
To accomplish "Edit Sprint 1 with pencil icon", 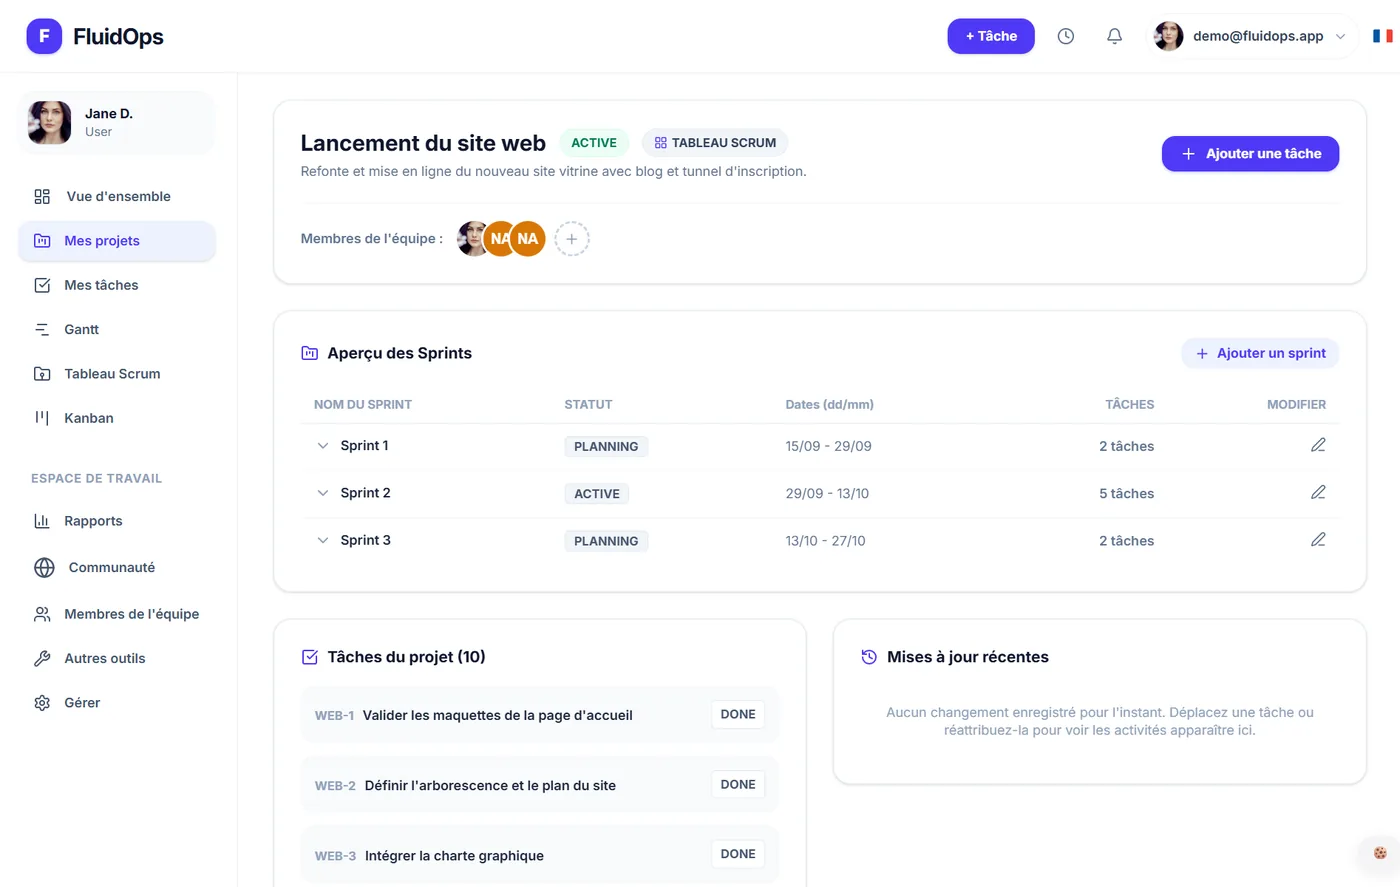I will tap(1318, 445).
